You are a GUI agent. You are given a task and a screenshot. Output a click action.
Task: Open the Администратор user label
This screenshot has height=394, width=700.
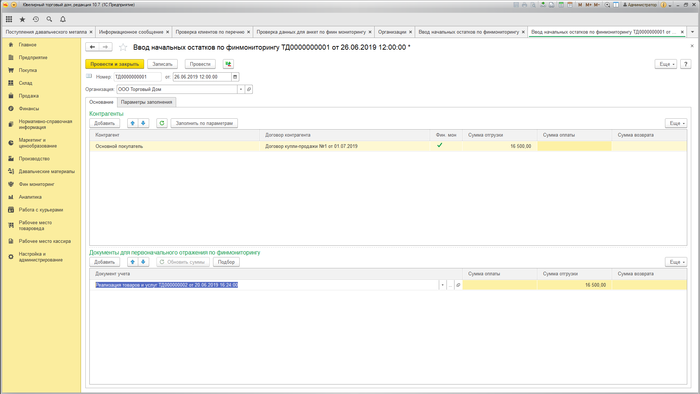pos(640,5)
